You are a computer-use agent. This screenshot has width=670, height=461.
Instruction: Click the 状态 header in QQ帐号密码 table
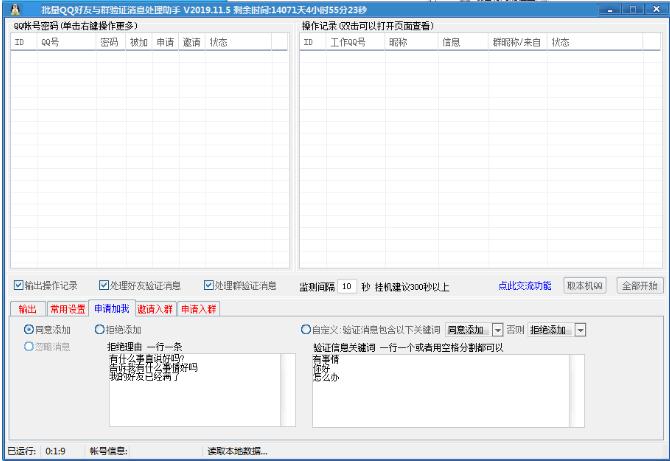pos(238,42)
